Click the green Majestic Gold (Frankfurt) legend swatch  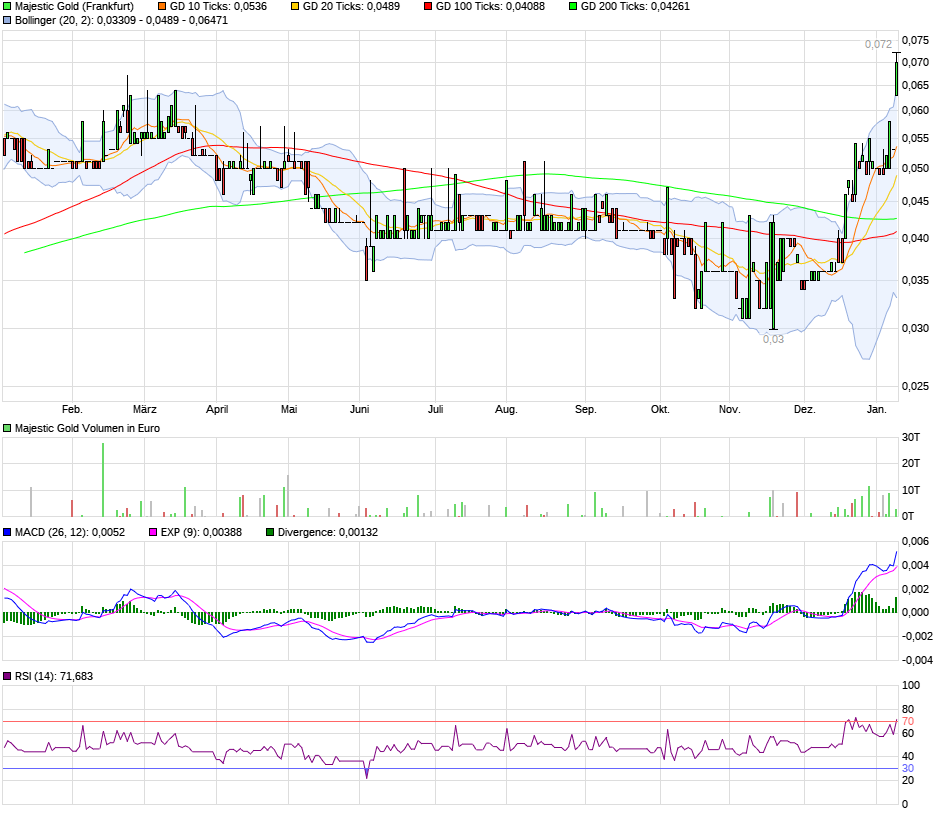pyautogui.click(x=7, y=7)
